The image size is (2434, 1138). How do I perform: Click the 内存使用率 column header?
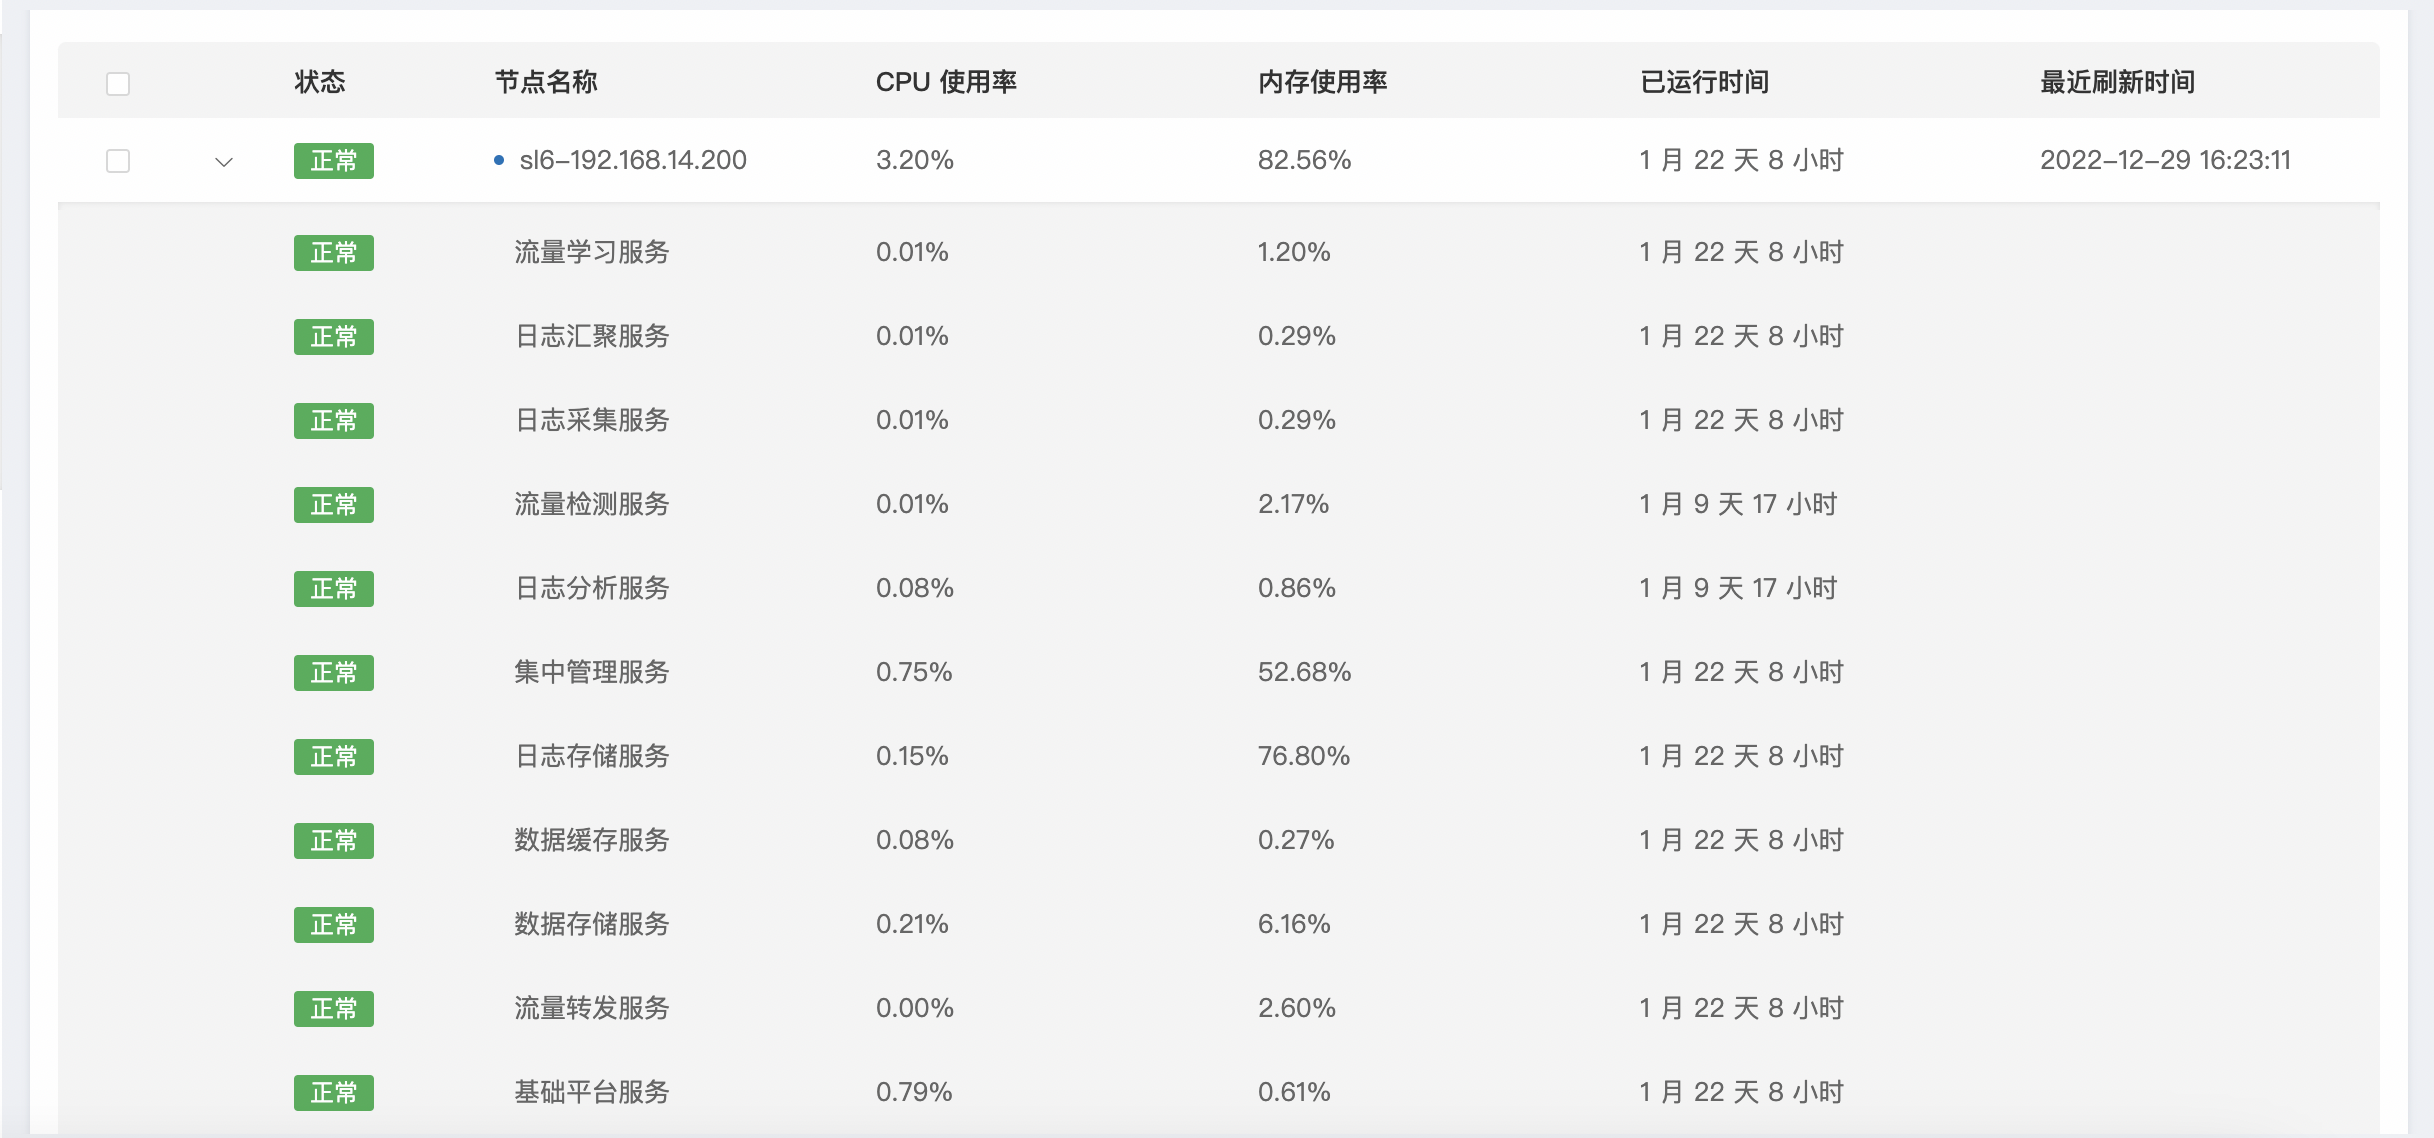(1321, 82)
